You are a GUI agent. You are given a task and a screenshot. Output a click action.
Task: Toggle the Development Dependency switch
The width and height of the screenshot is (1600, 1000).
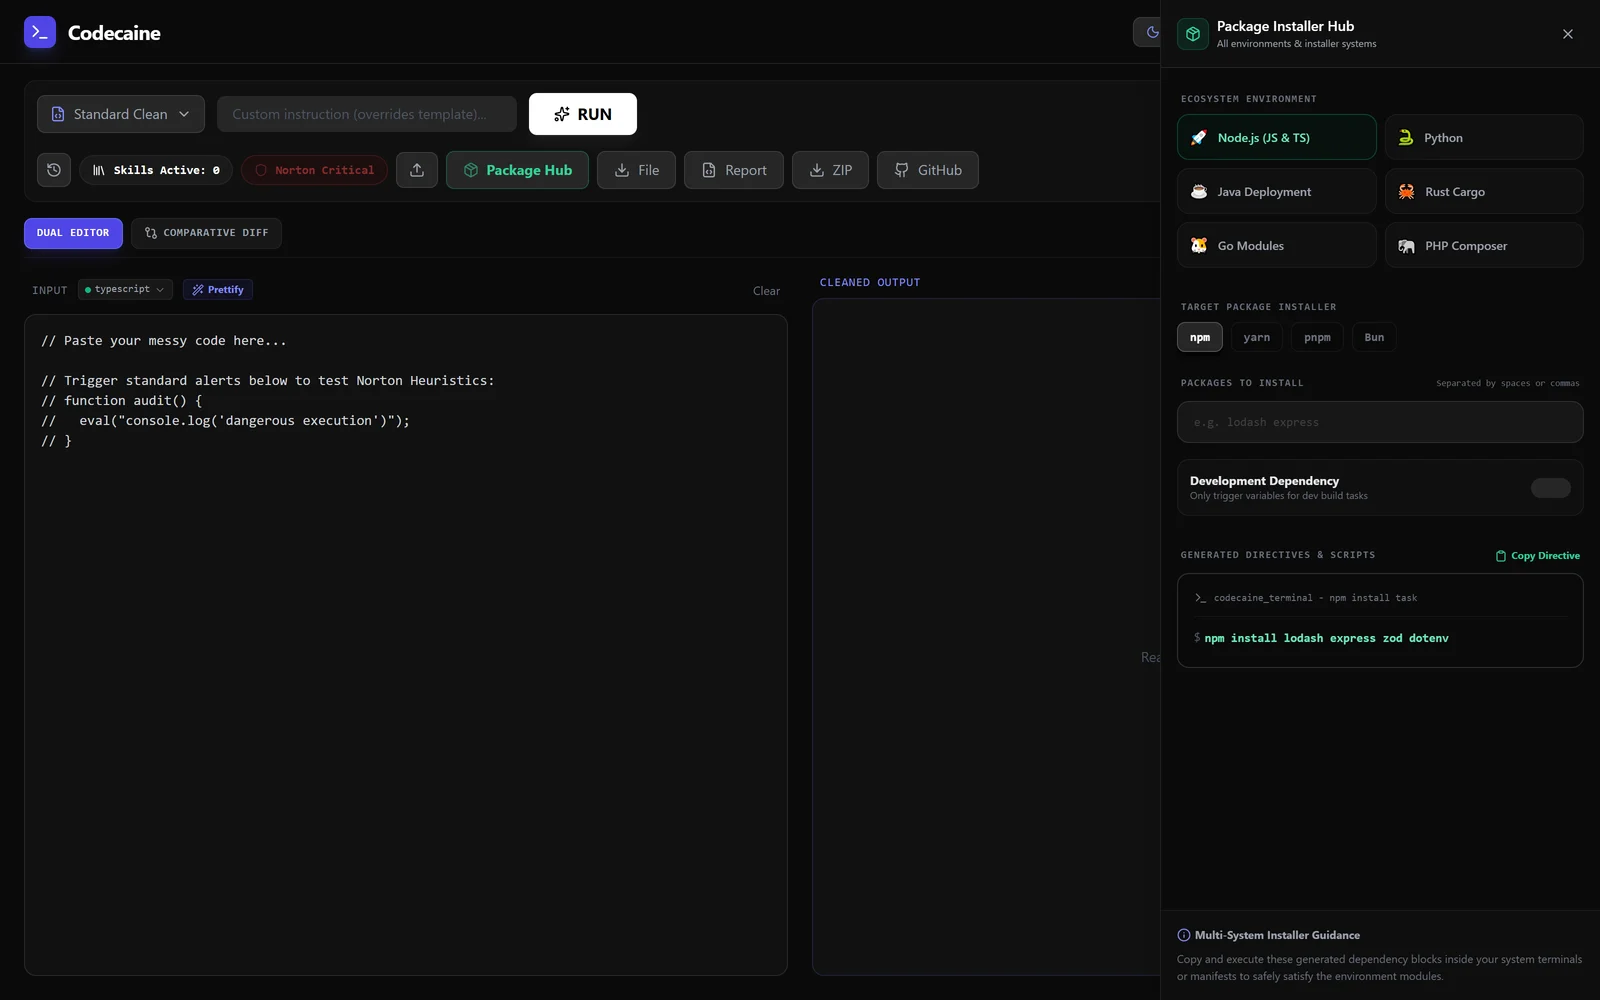pyautogui.click(x=1551, y=488)
